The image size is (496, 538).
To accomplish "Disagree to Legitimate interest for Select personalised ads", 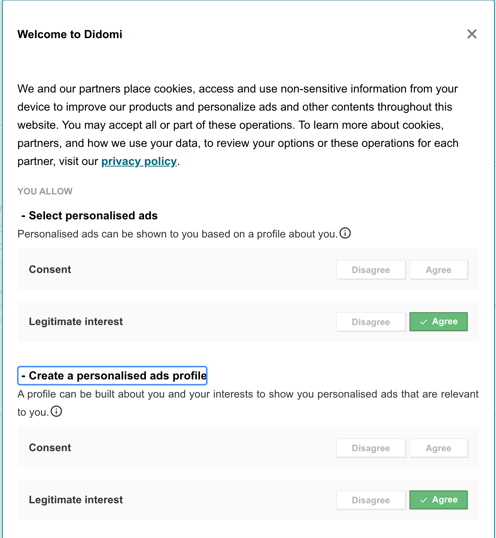I will pos(371,322).
